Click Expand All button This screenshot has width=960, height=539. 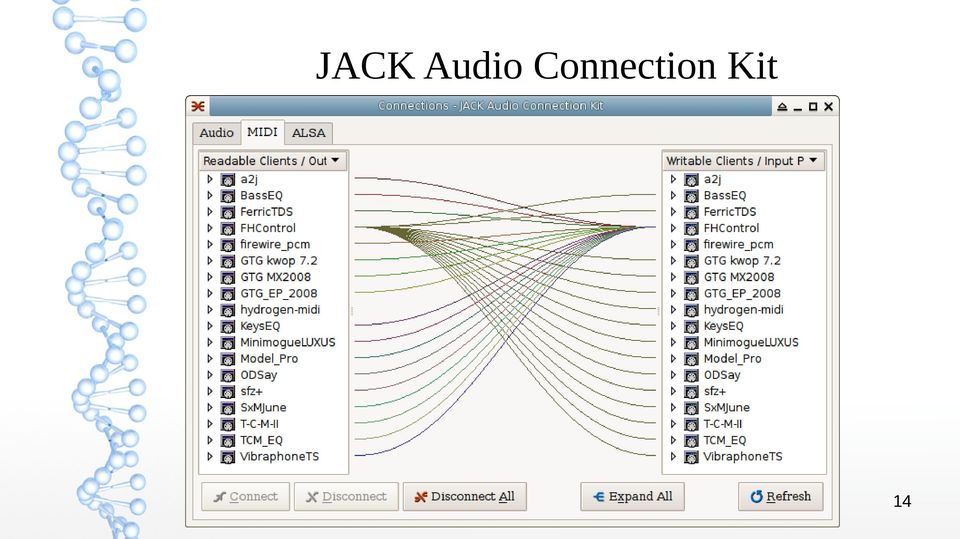tap(632, 497)
